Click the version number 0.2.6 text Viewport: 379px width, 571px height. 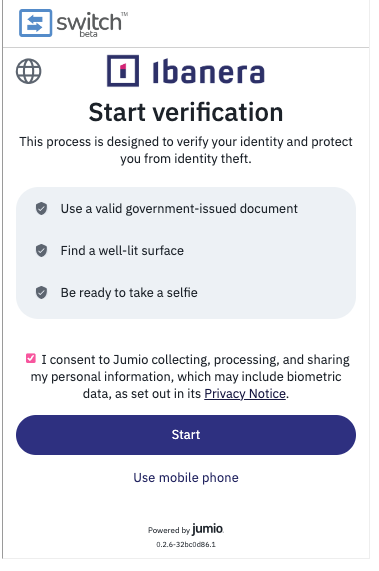pos(186,544)
